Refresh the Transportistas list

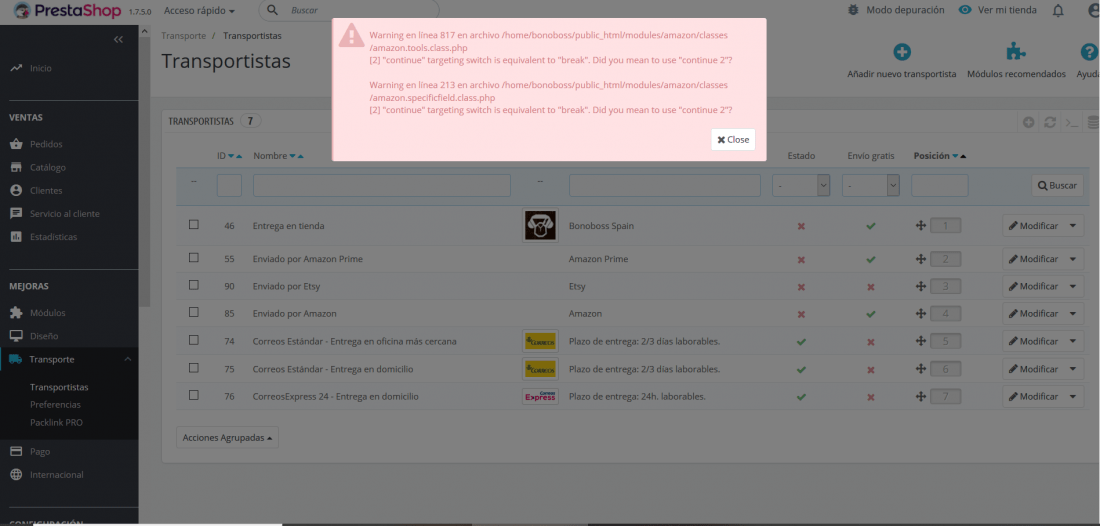click(x=1050, y=122)
